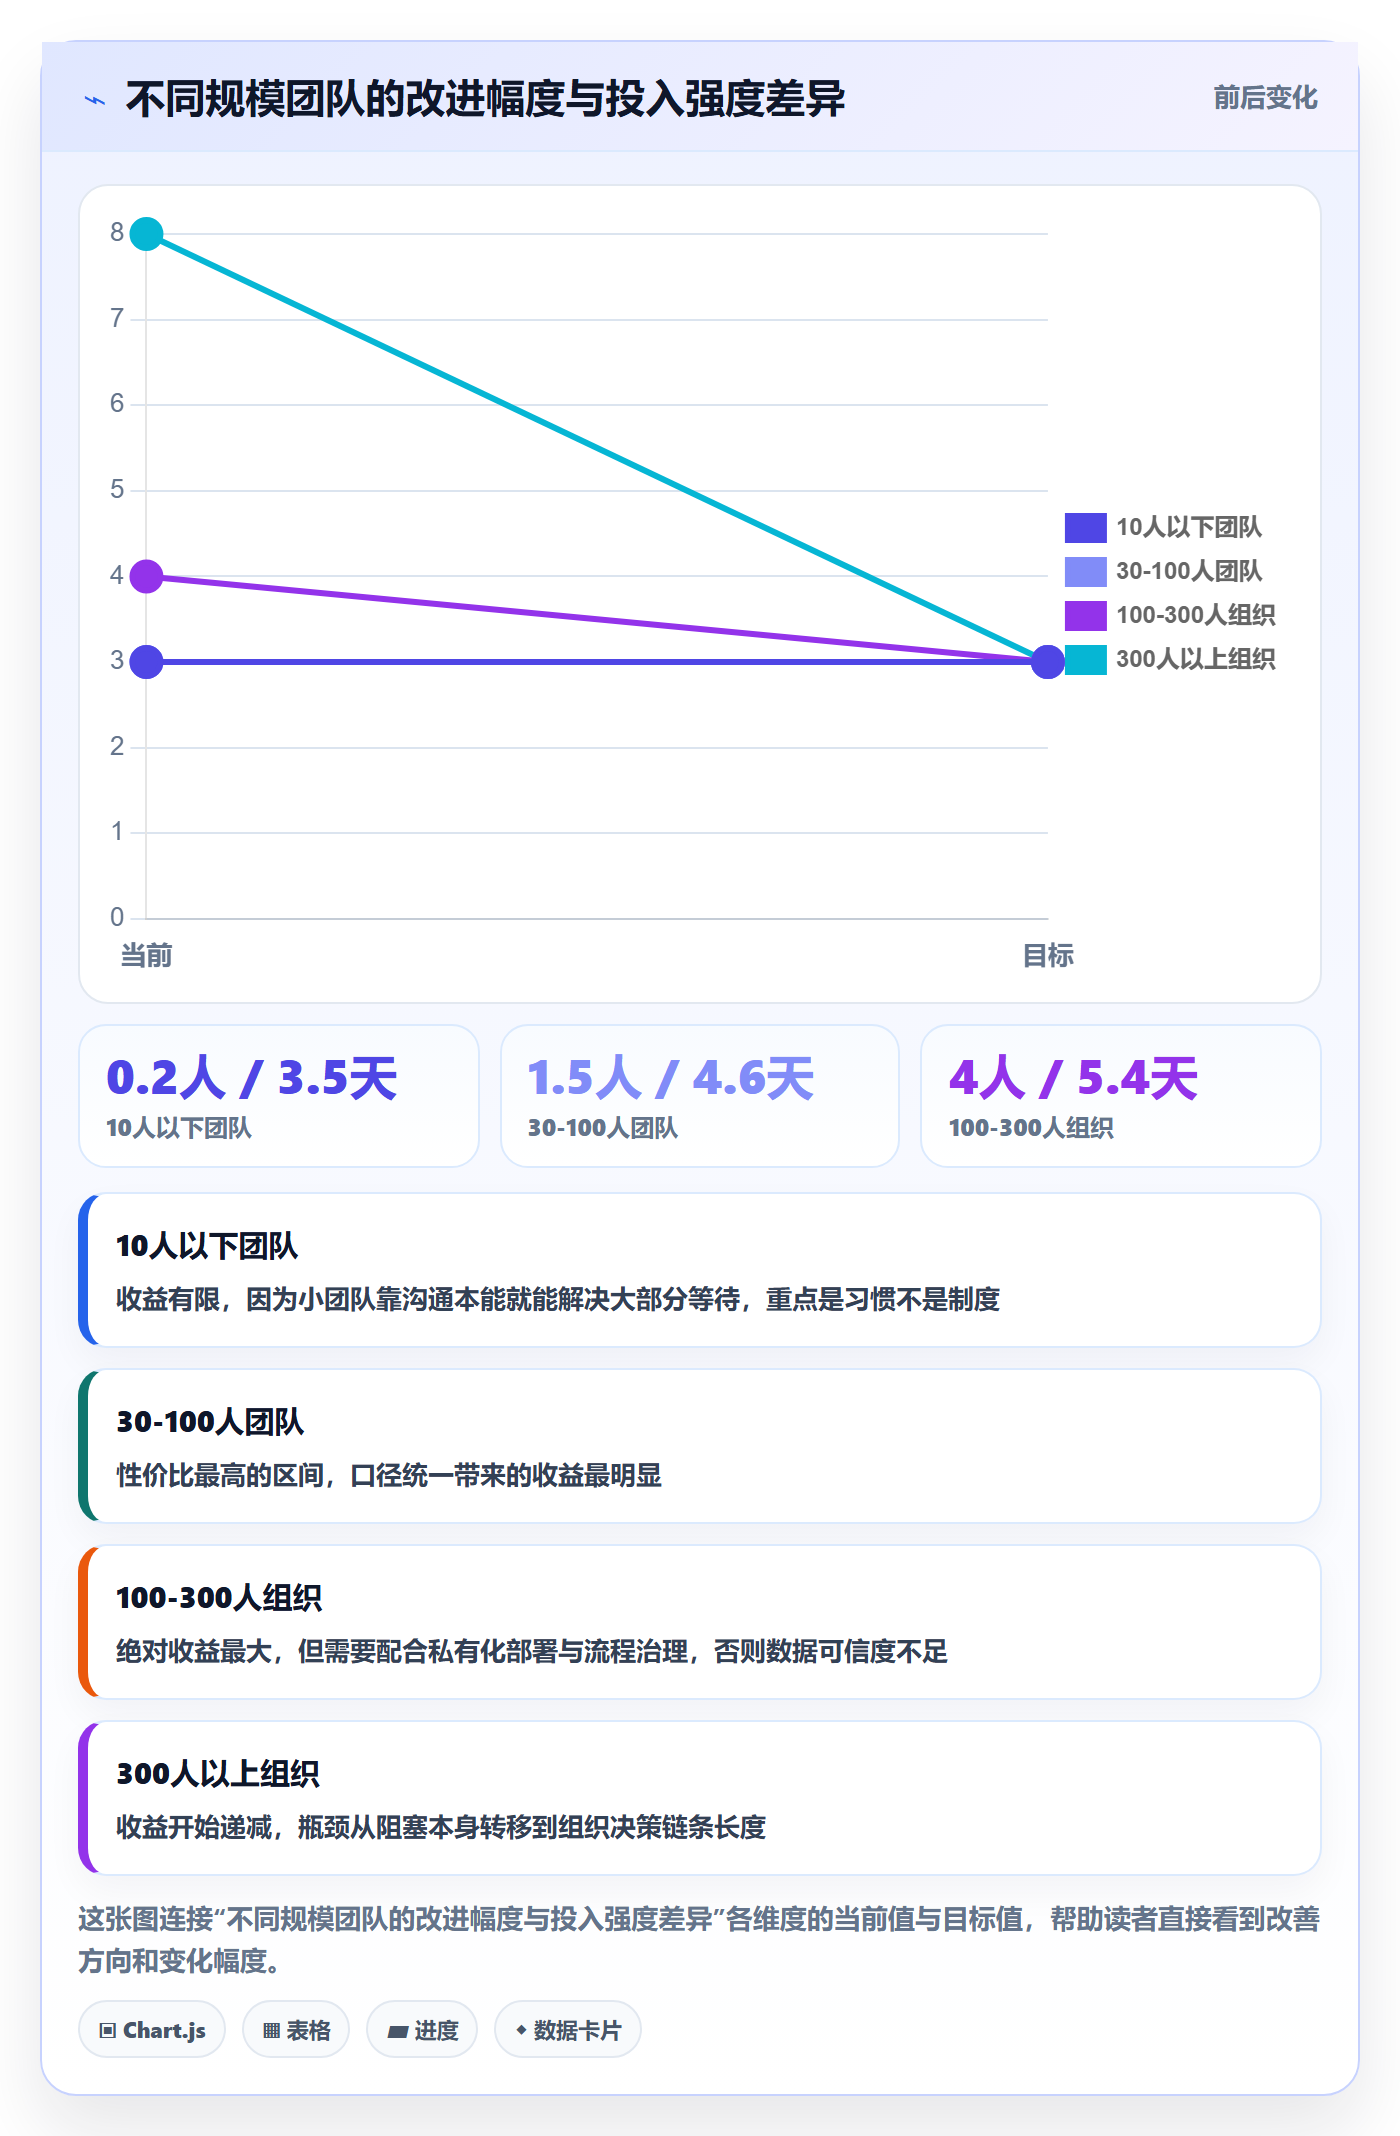The width and height of the screenshot is (1400, 2136).
Task: Click the chart description paragraph starting 这张图连接
Action: click(x=700, y=1940)
